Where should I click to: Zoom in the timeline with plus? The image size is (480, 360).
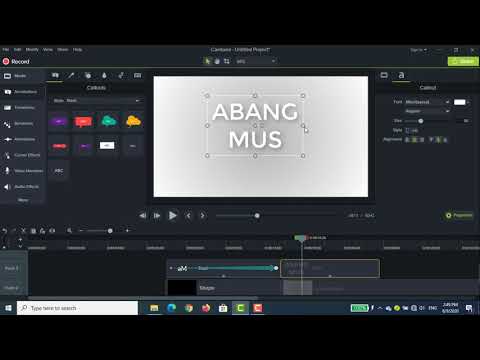coord(127,230)
